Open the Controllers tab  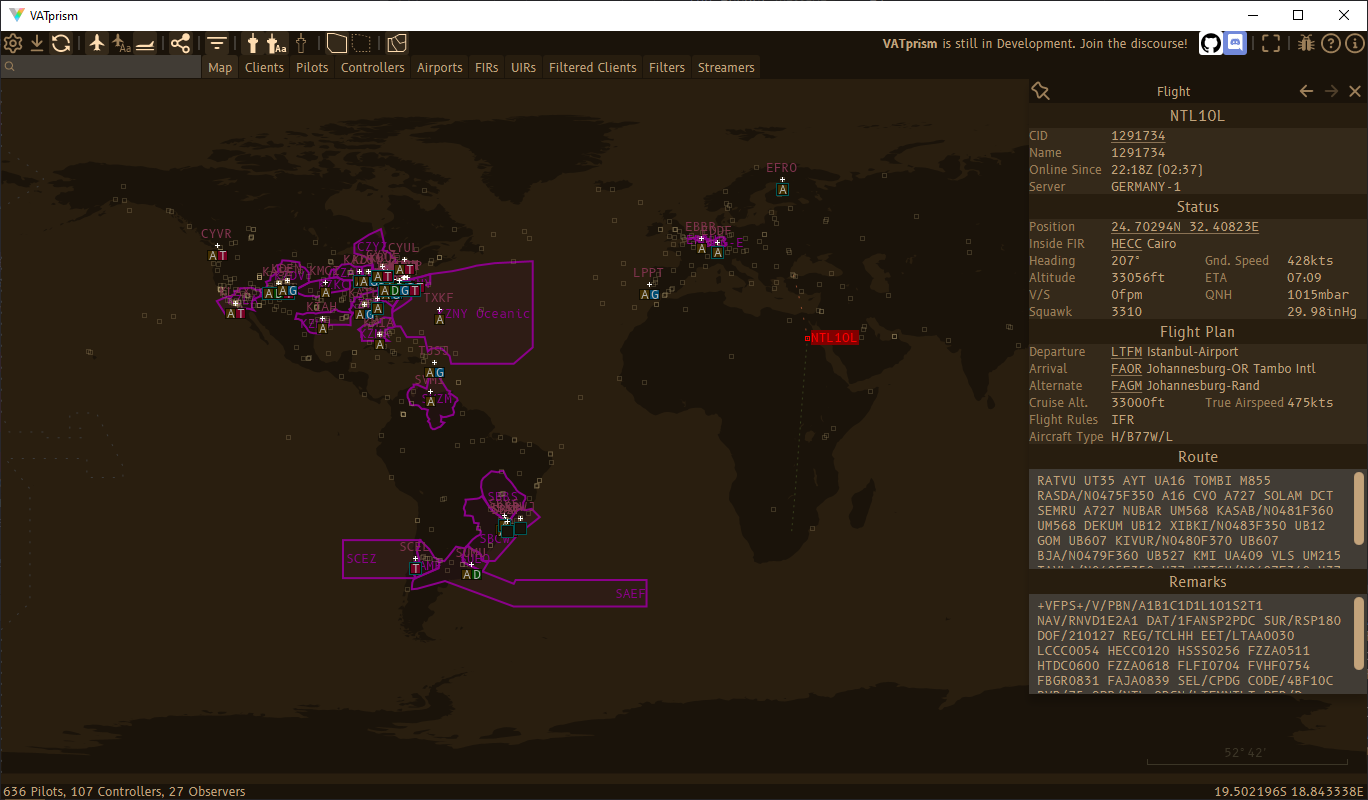pos(372,67)
